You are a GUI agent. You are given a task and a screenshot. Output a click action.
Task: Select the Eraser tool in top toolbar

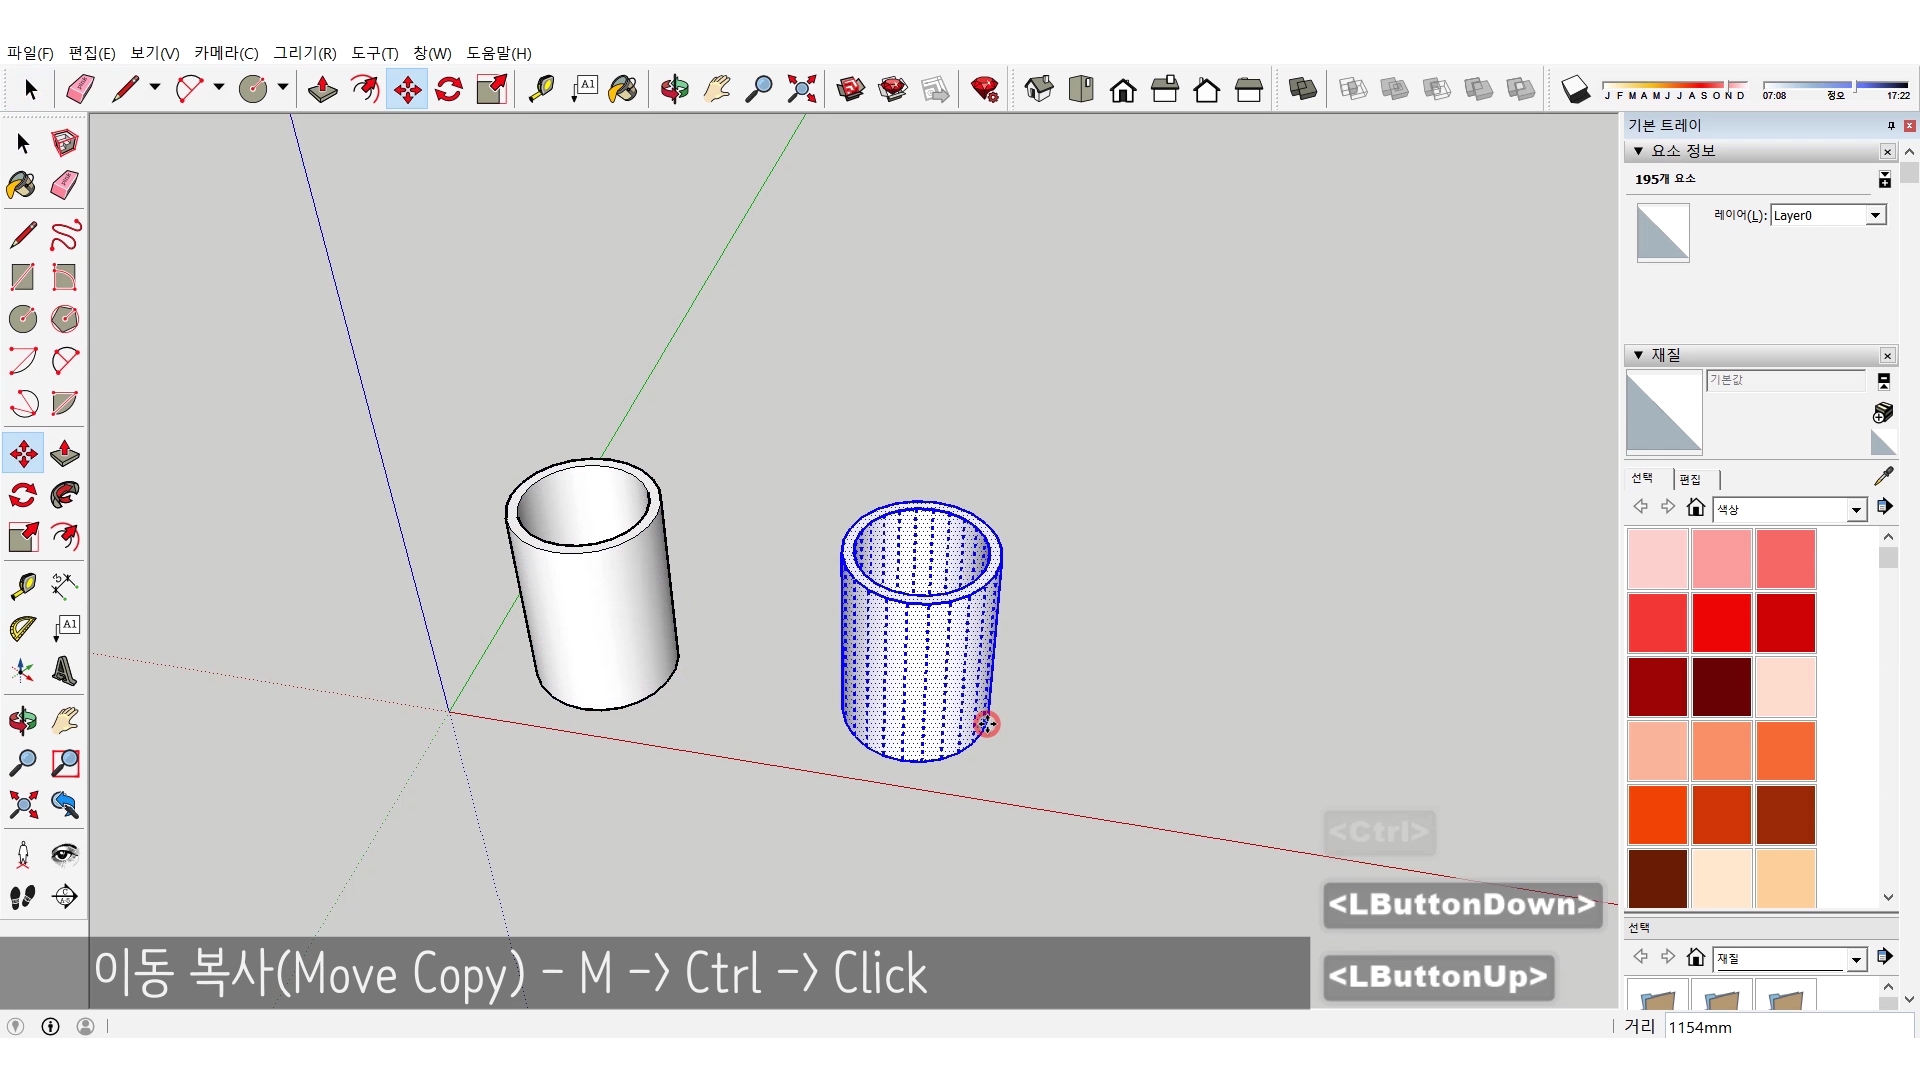pyautogui.click(x=80, y=89)
